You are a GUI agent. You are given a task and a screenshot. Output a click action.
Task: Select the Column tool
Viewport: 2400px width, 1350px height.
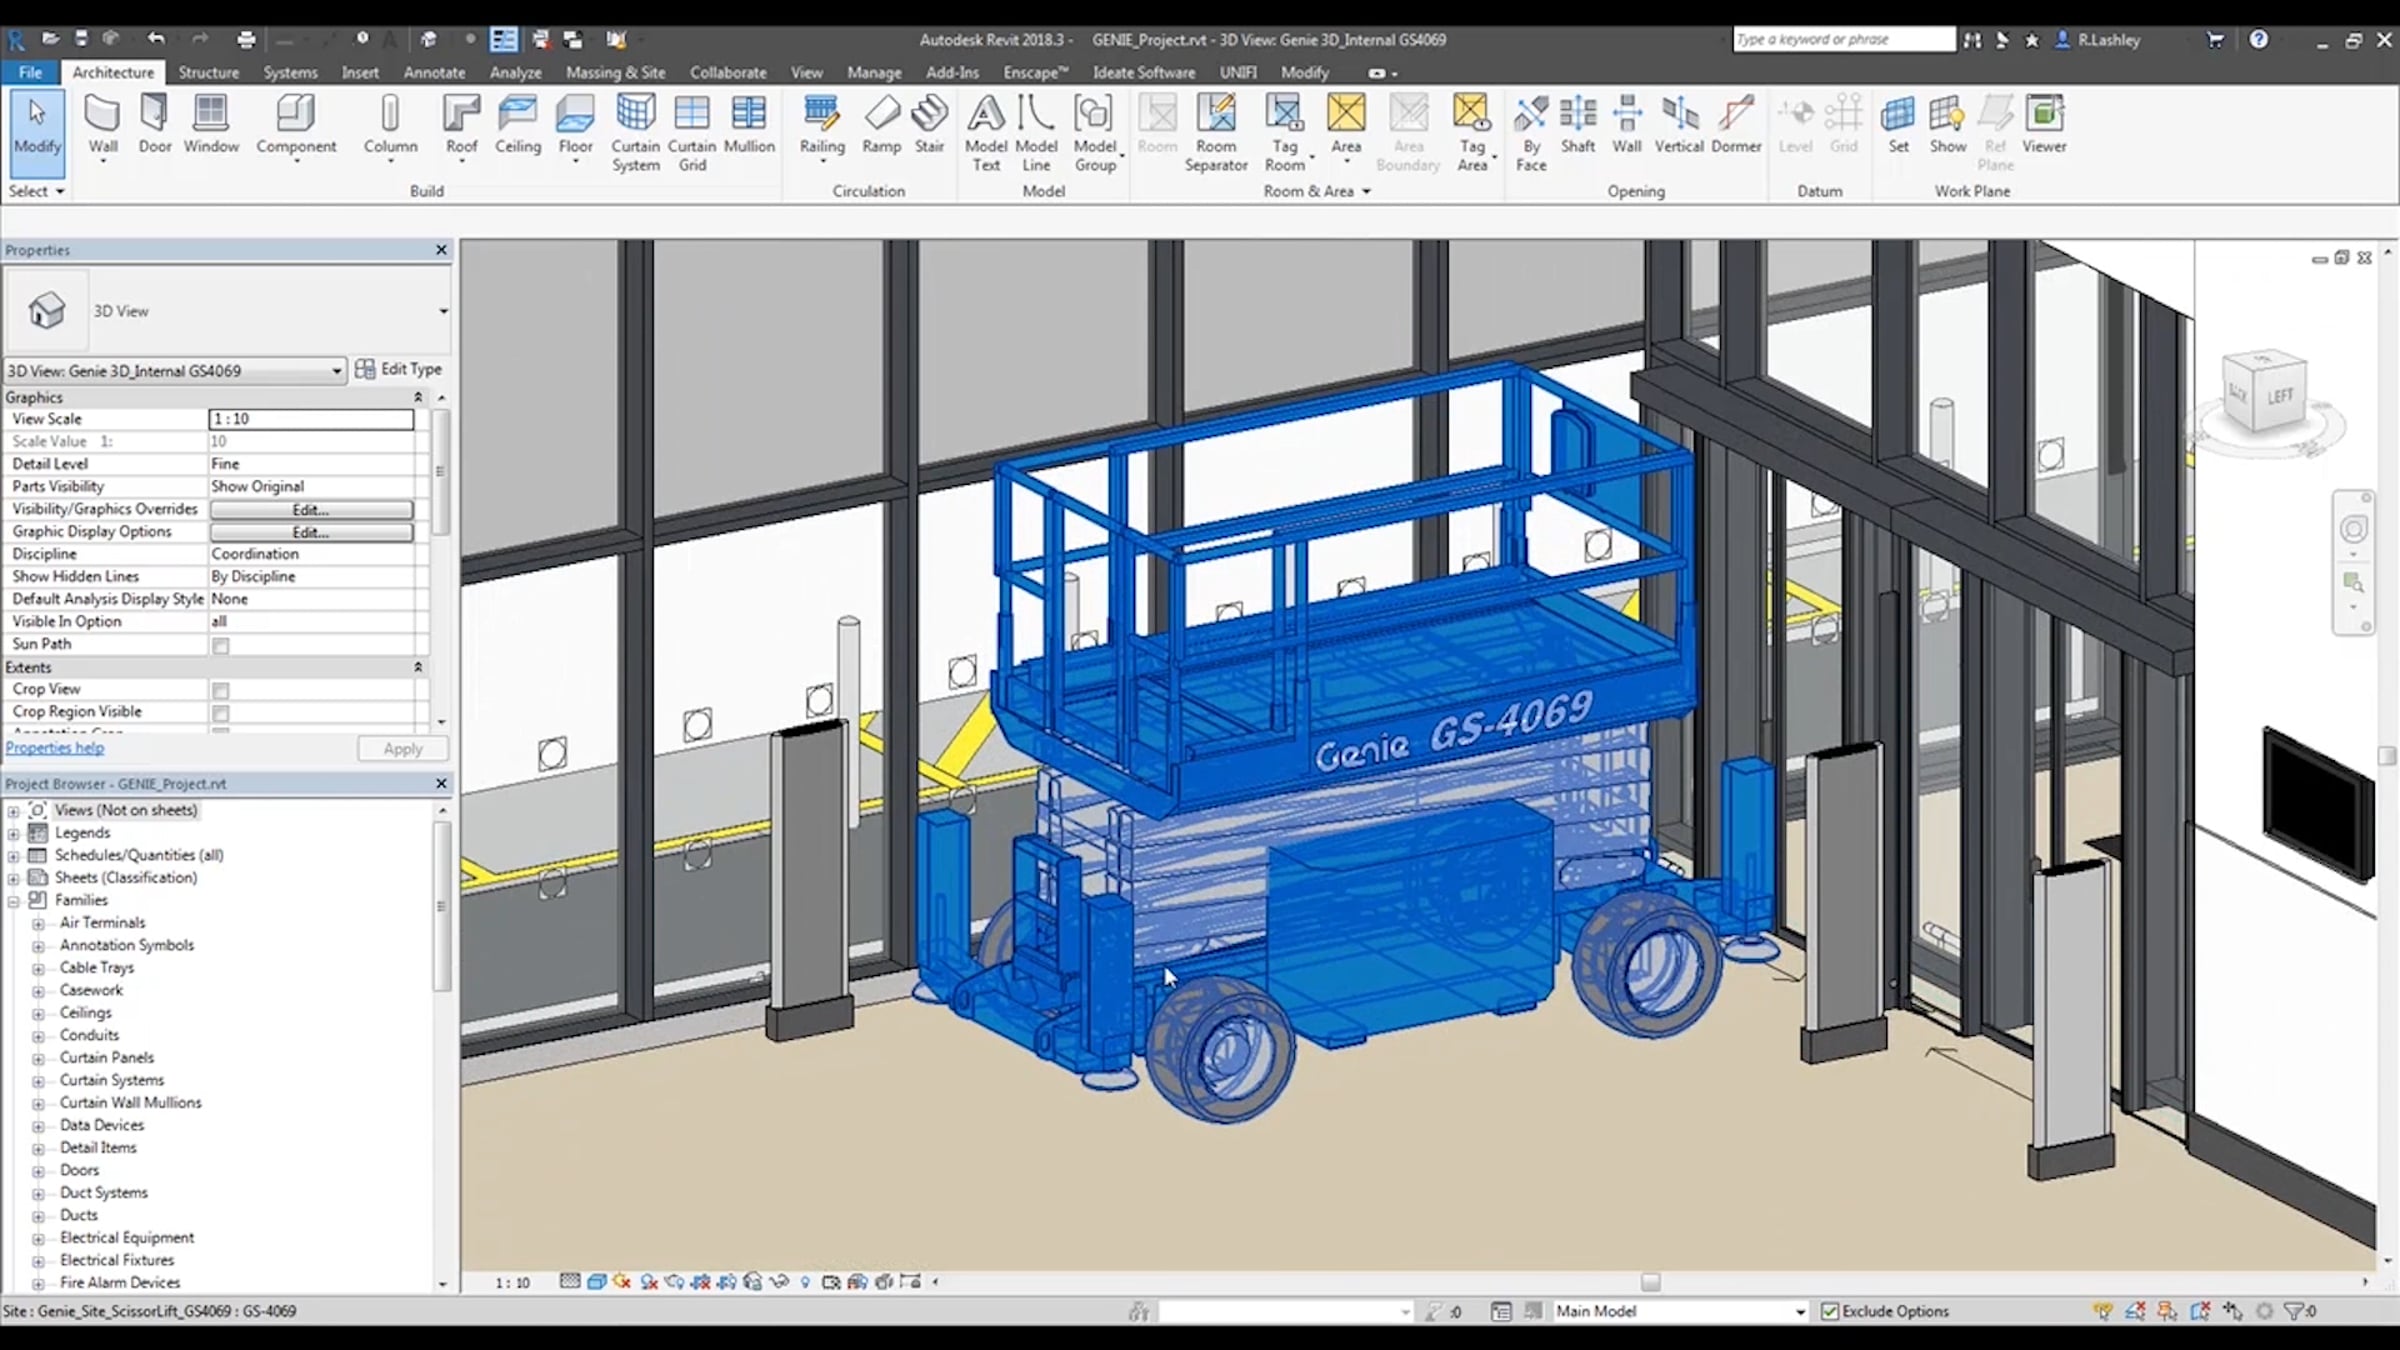(390, 125)
